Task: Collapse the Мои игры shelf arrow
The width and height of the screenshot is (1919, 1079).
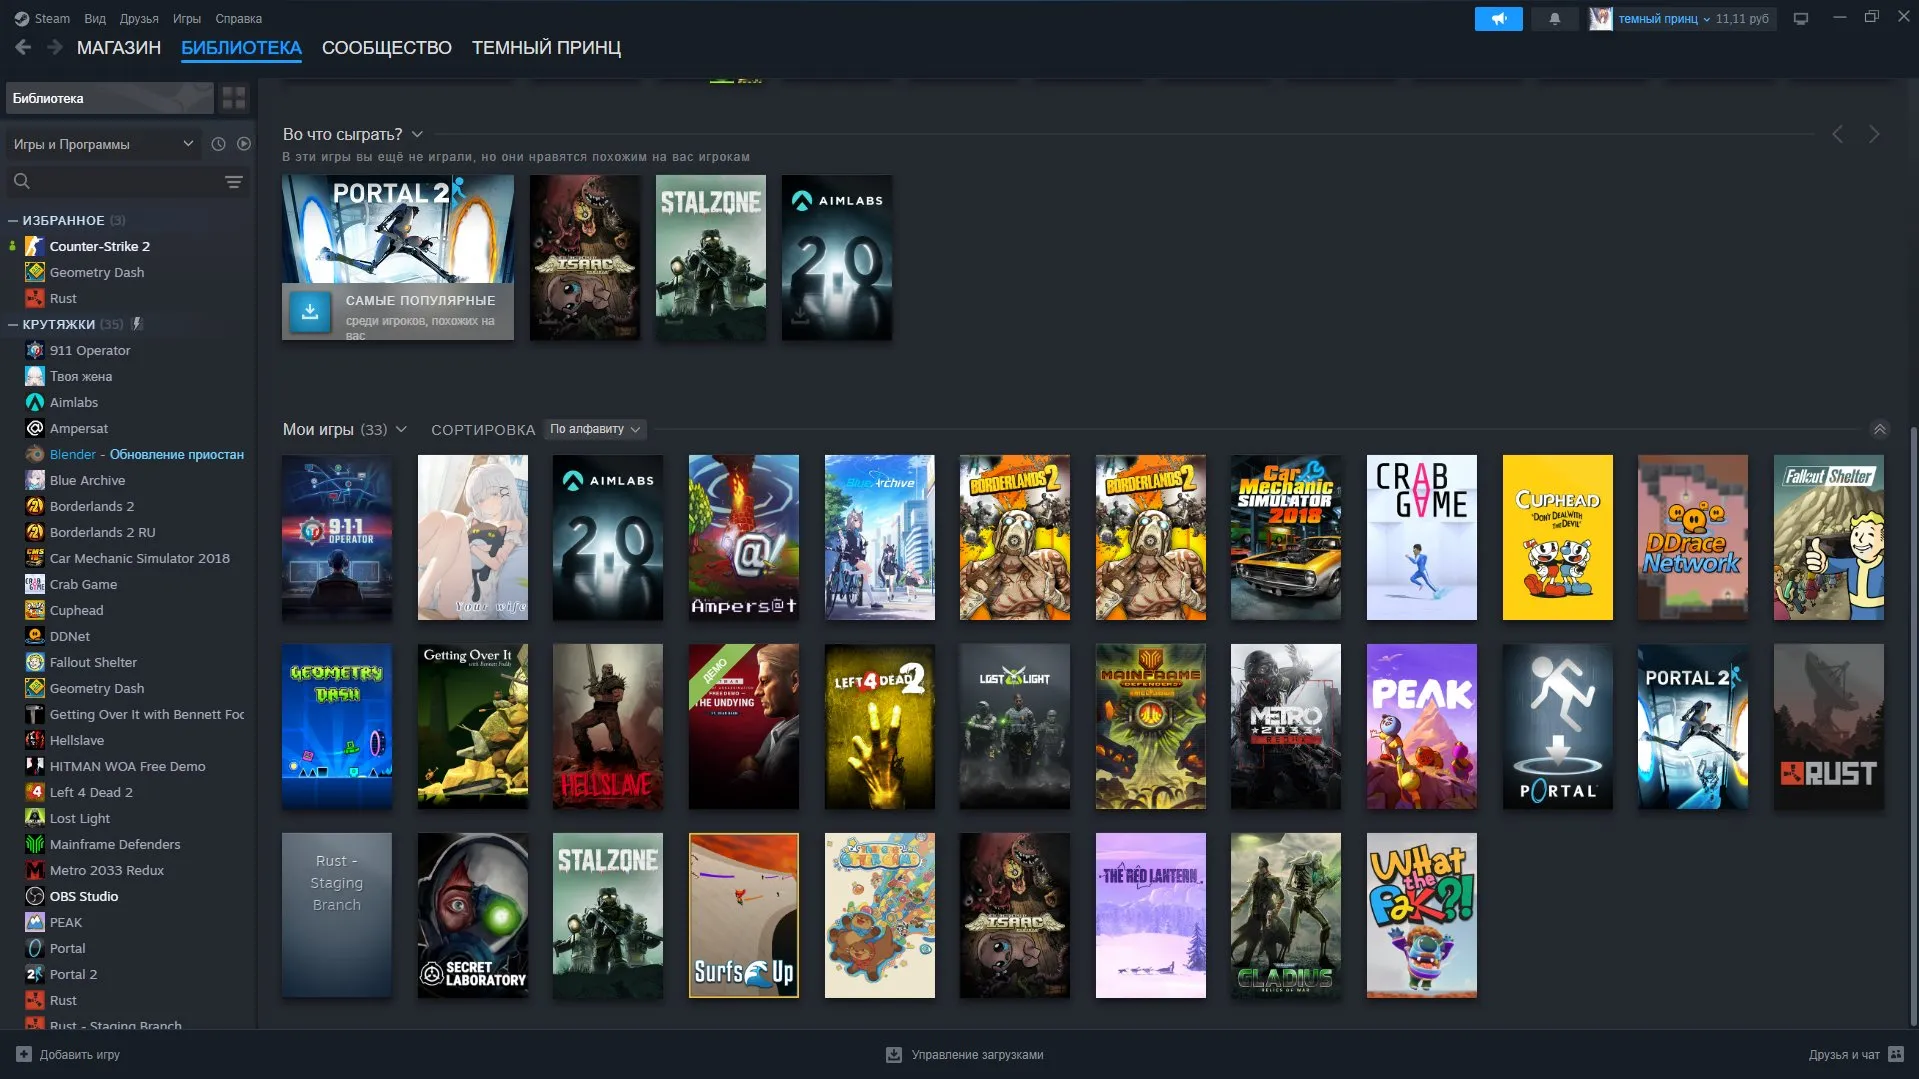Action: [x=1879, y=429]
